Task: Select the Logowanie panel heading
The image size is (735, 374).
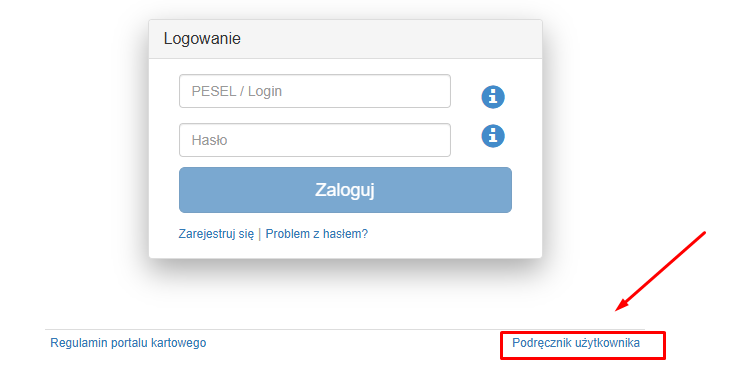Action: point(202,38)
